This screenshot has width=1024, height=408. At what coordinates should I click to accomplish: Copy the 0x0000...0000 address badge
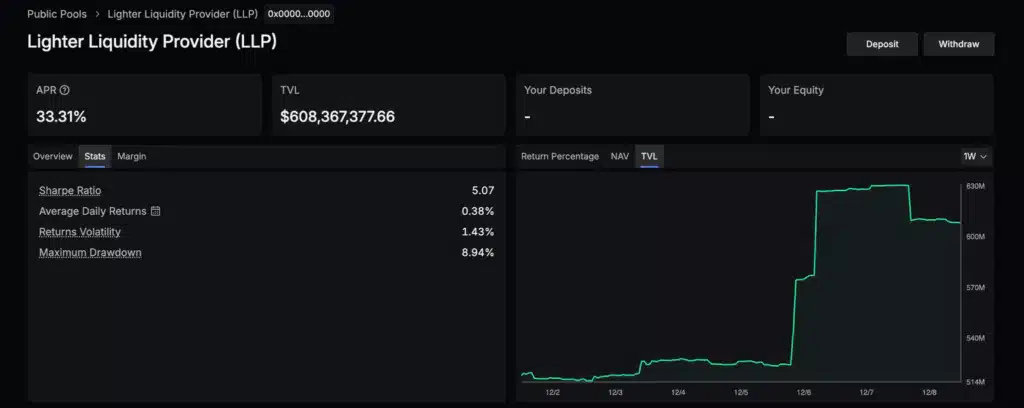299,14
